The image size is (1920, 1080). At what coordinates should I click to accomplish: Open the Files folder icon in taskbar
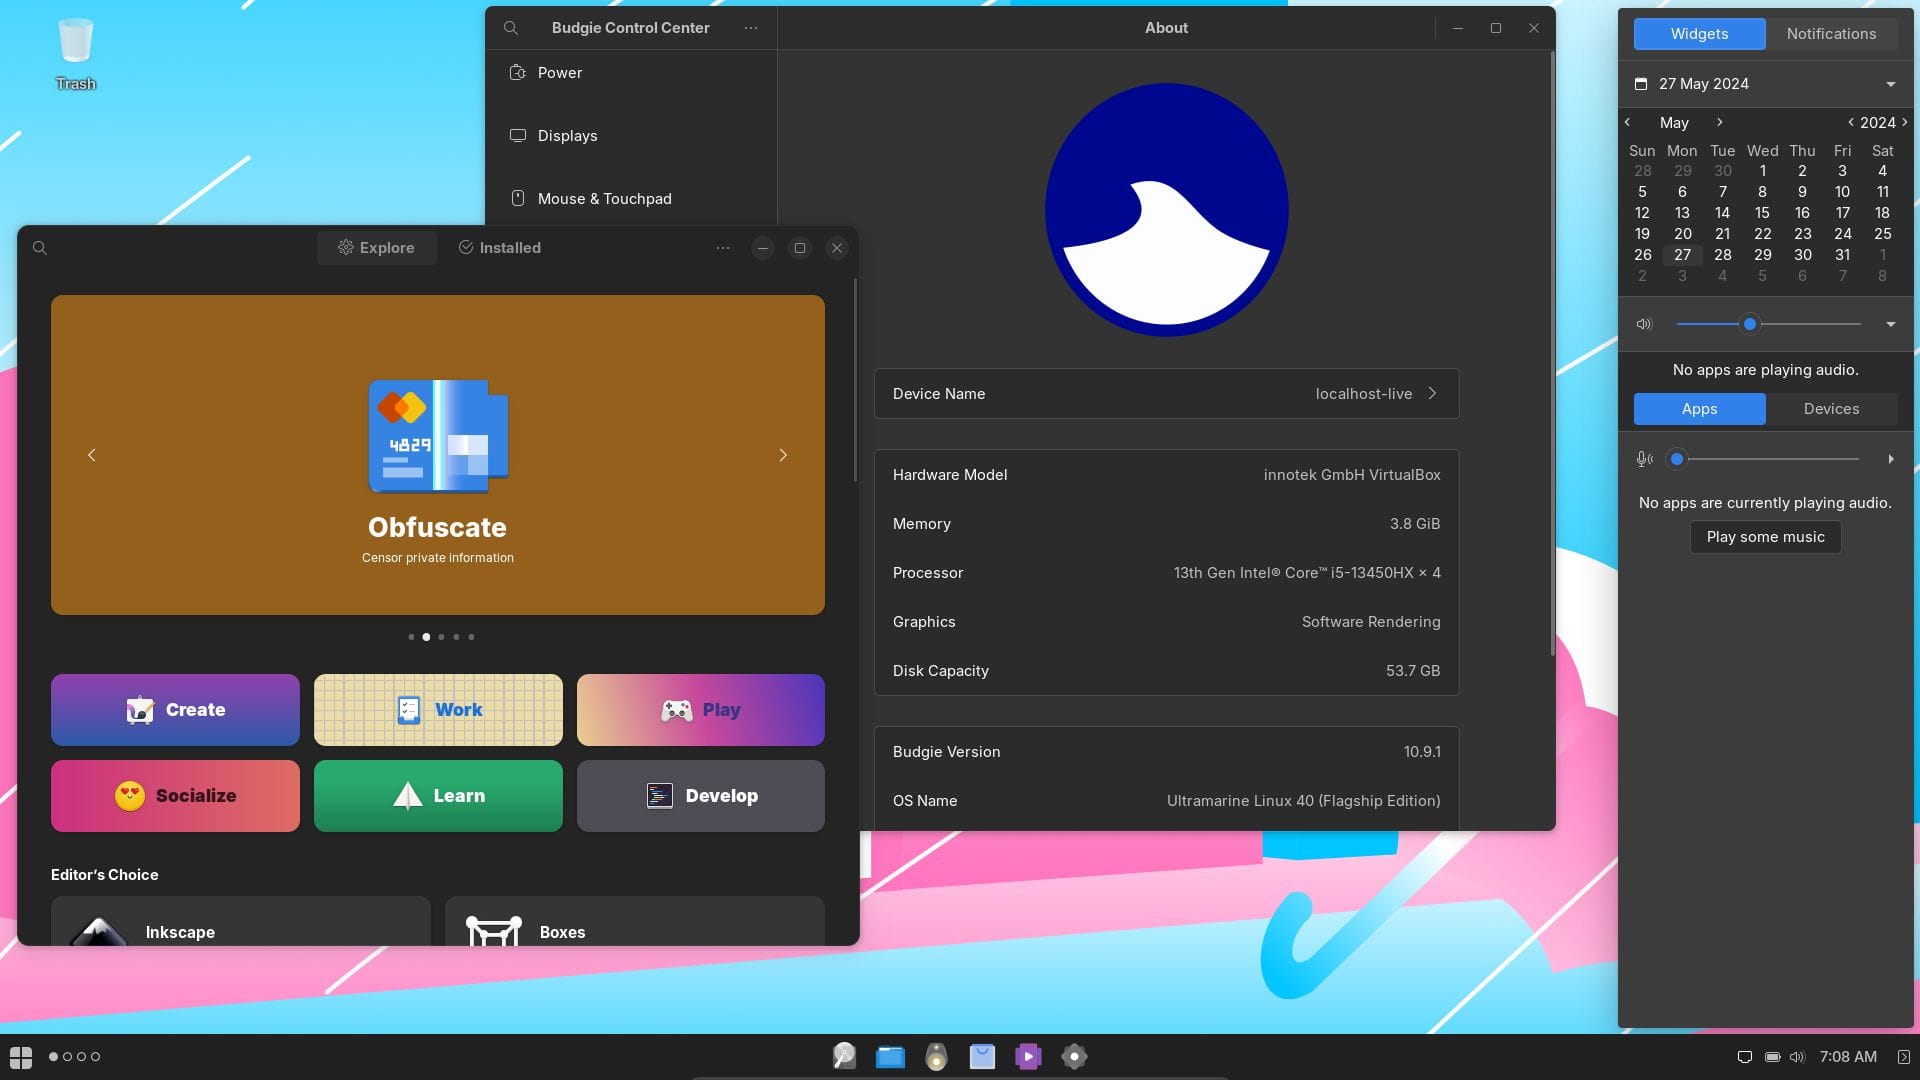[890, 1057]
